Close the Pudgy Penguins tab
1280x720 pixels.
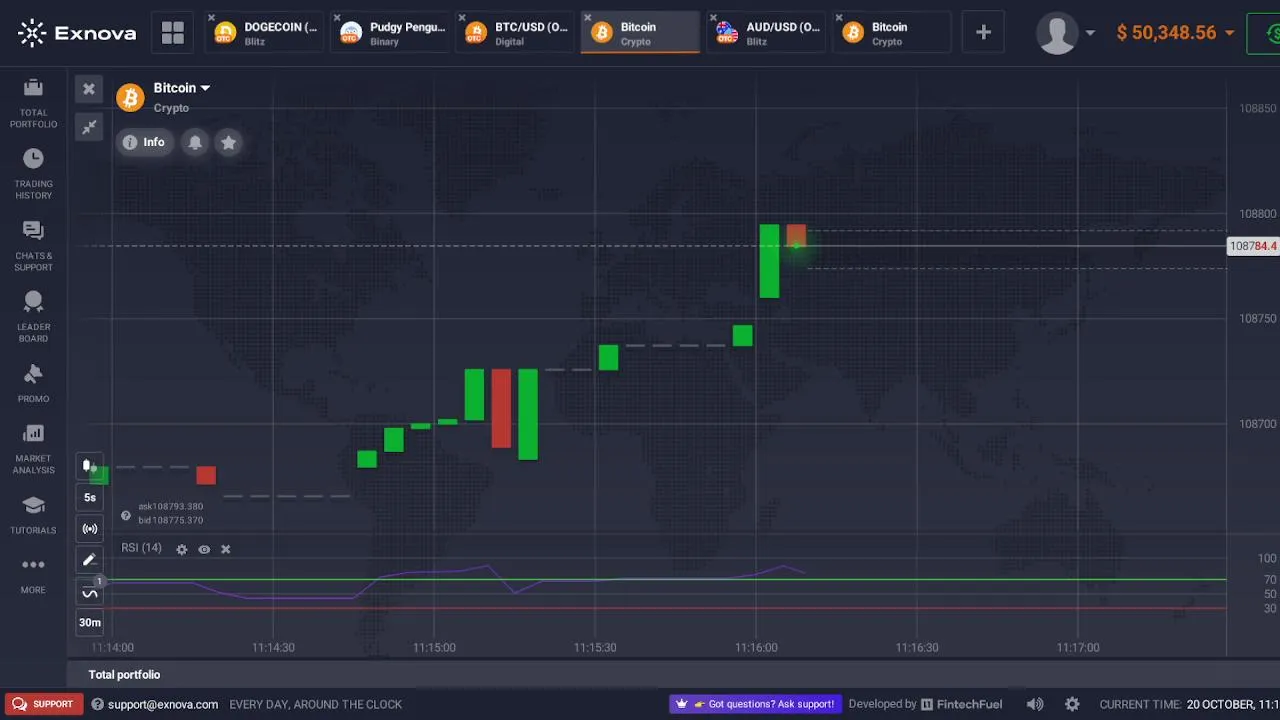click(337, 18)
